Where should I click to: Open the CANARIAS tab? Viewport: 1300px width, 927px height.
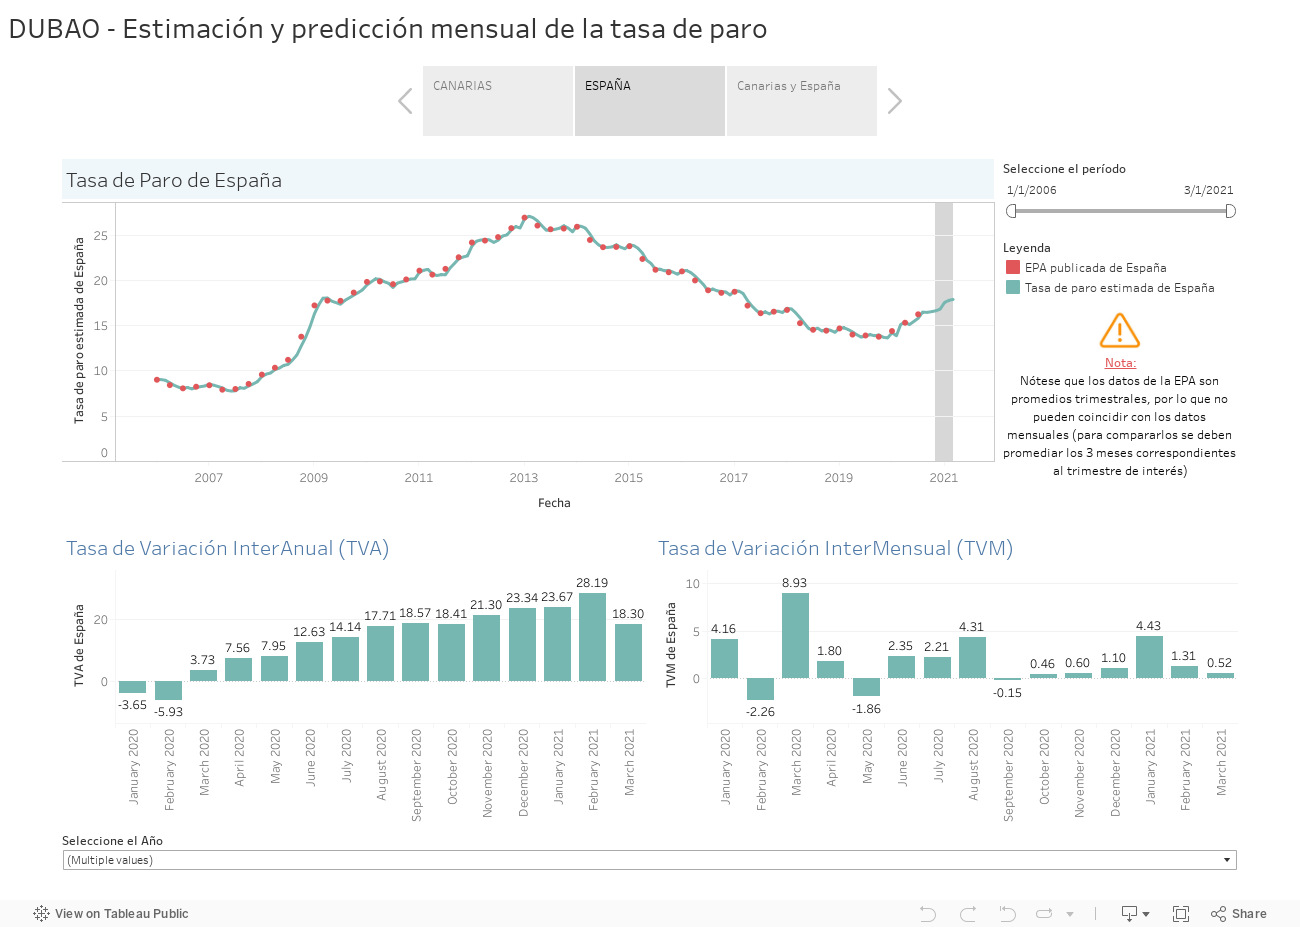click(498, 101)
